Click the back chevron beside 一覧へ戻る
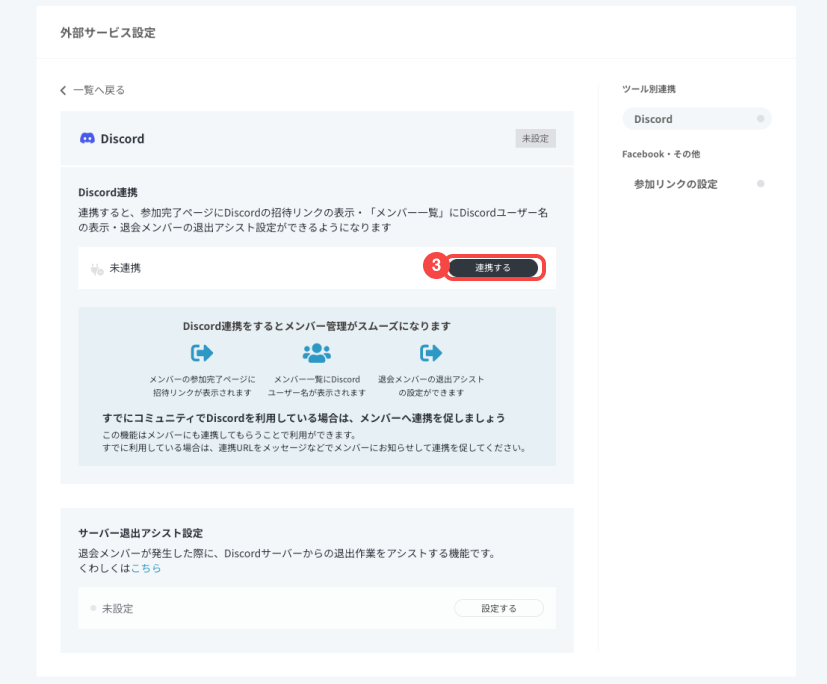827x684 pixels. (64, 90)
